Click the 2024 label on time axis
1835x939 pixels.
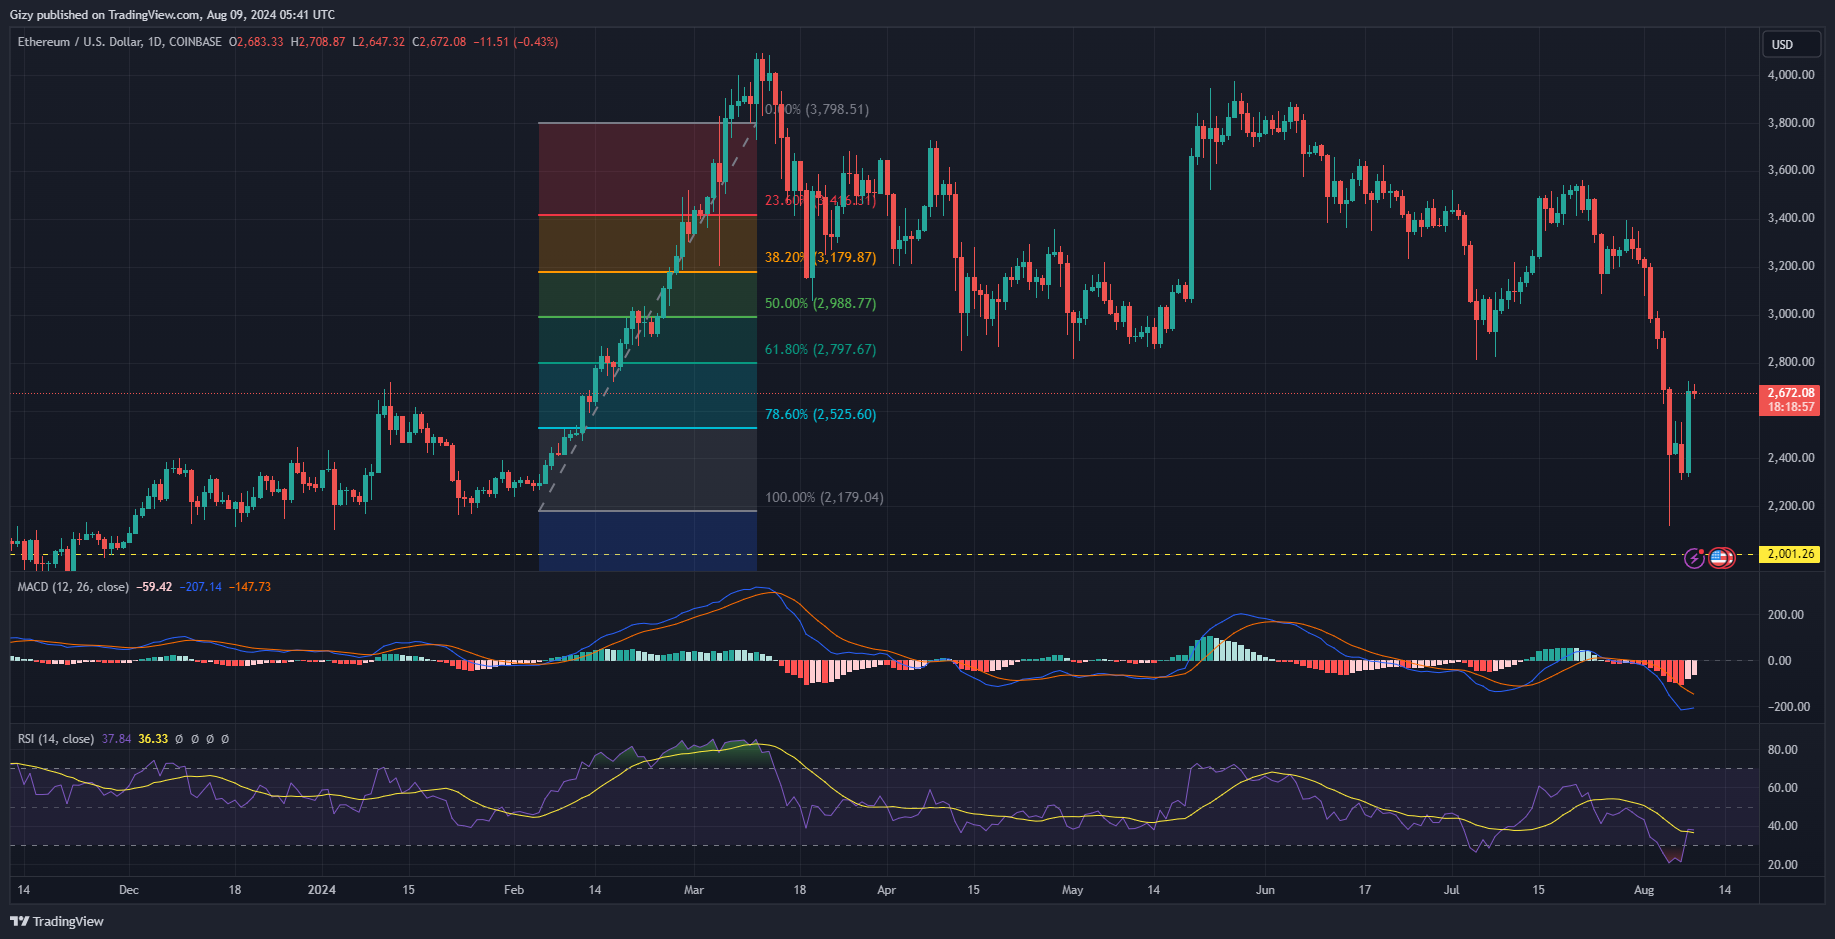(x=322, y=890)
